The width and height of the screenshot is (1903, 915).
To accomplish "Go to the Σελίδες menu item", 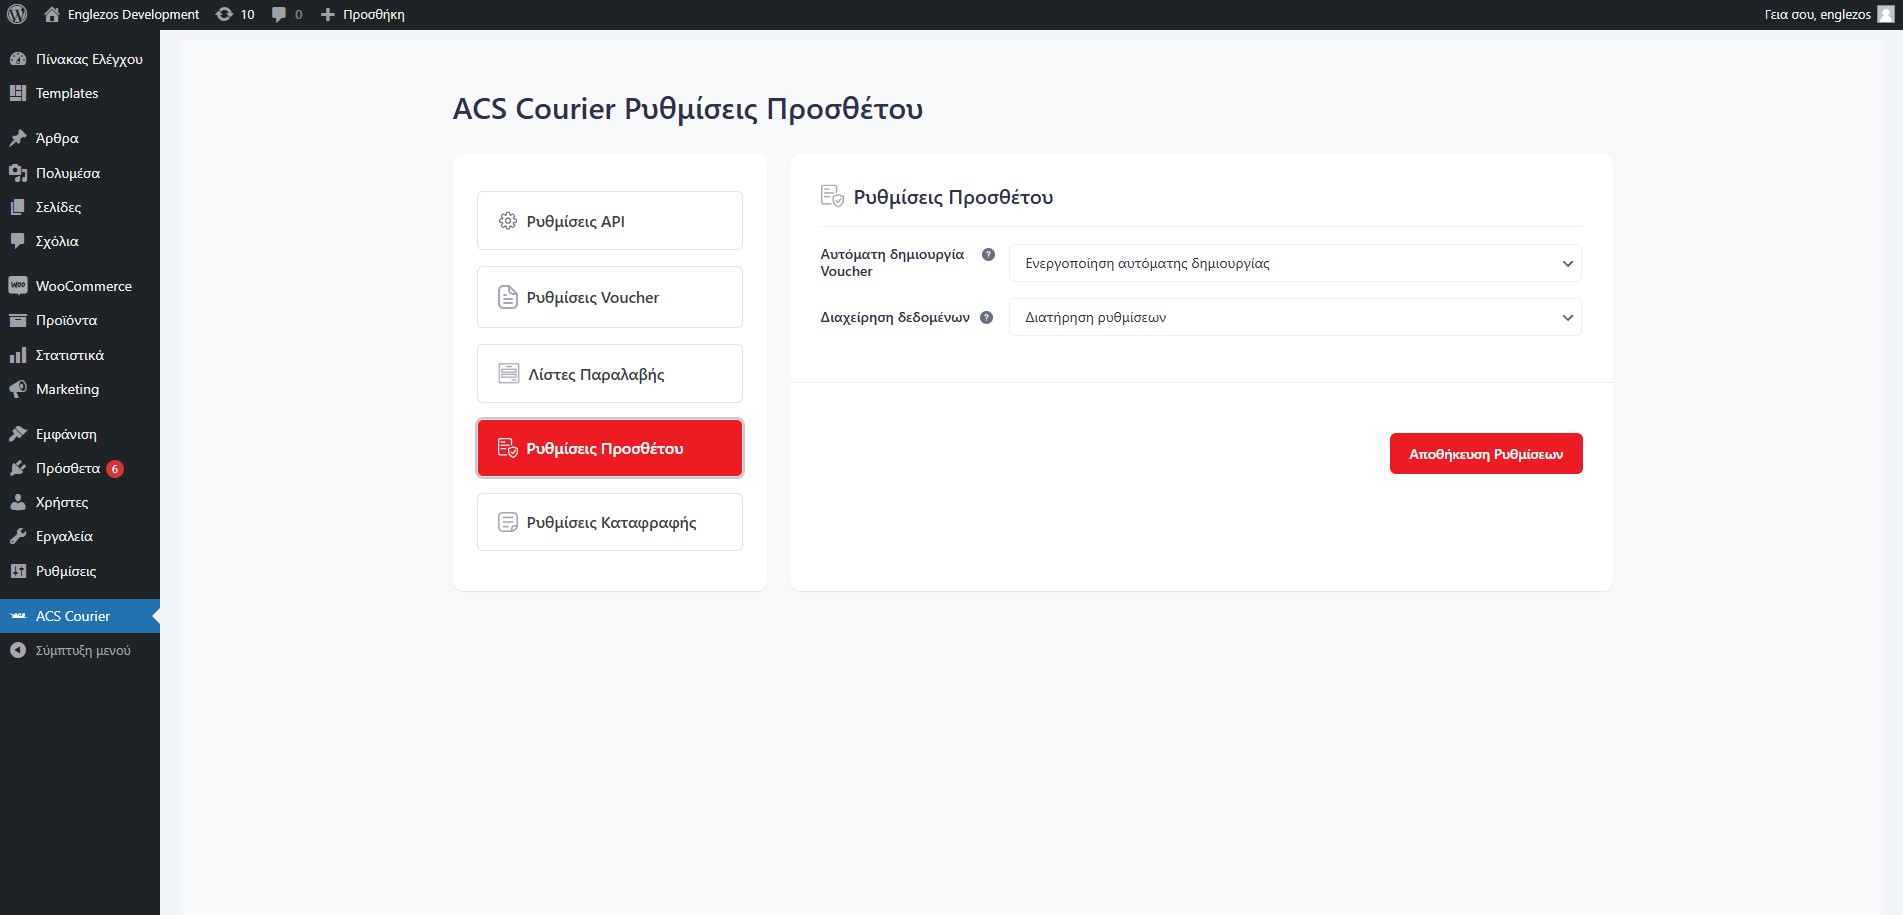I will click(x=80, y=207).
